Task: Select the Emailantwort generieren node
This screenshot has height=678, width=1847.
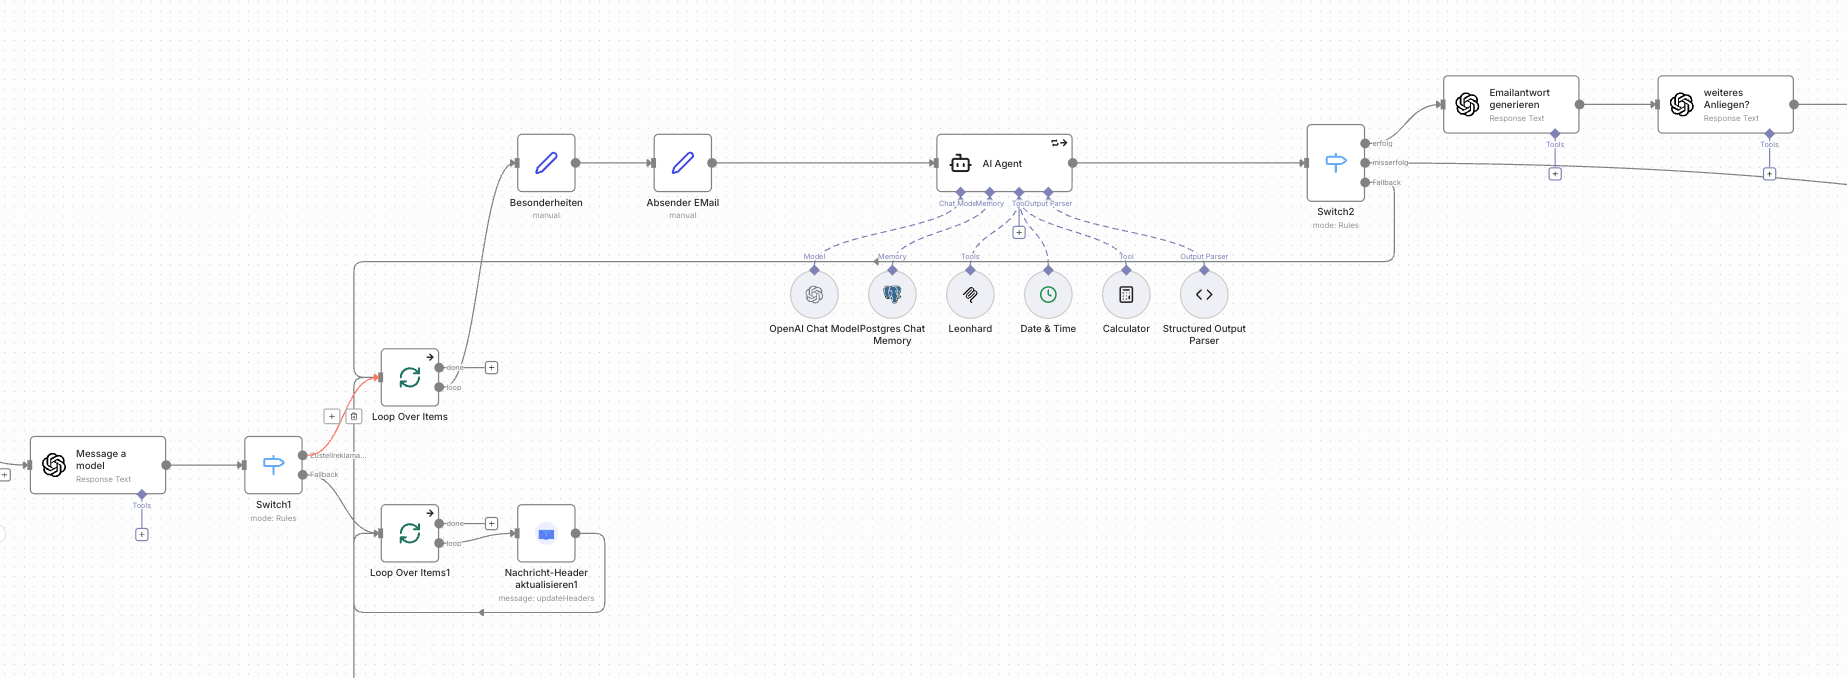Action: click(x=1510, y=104)
